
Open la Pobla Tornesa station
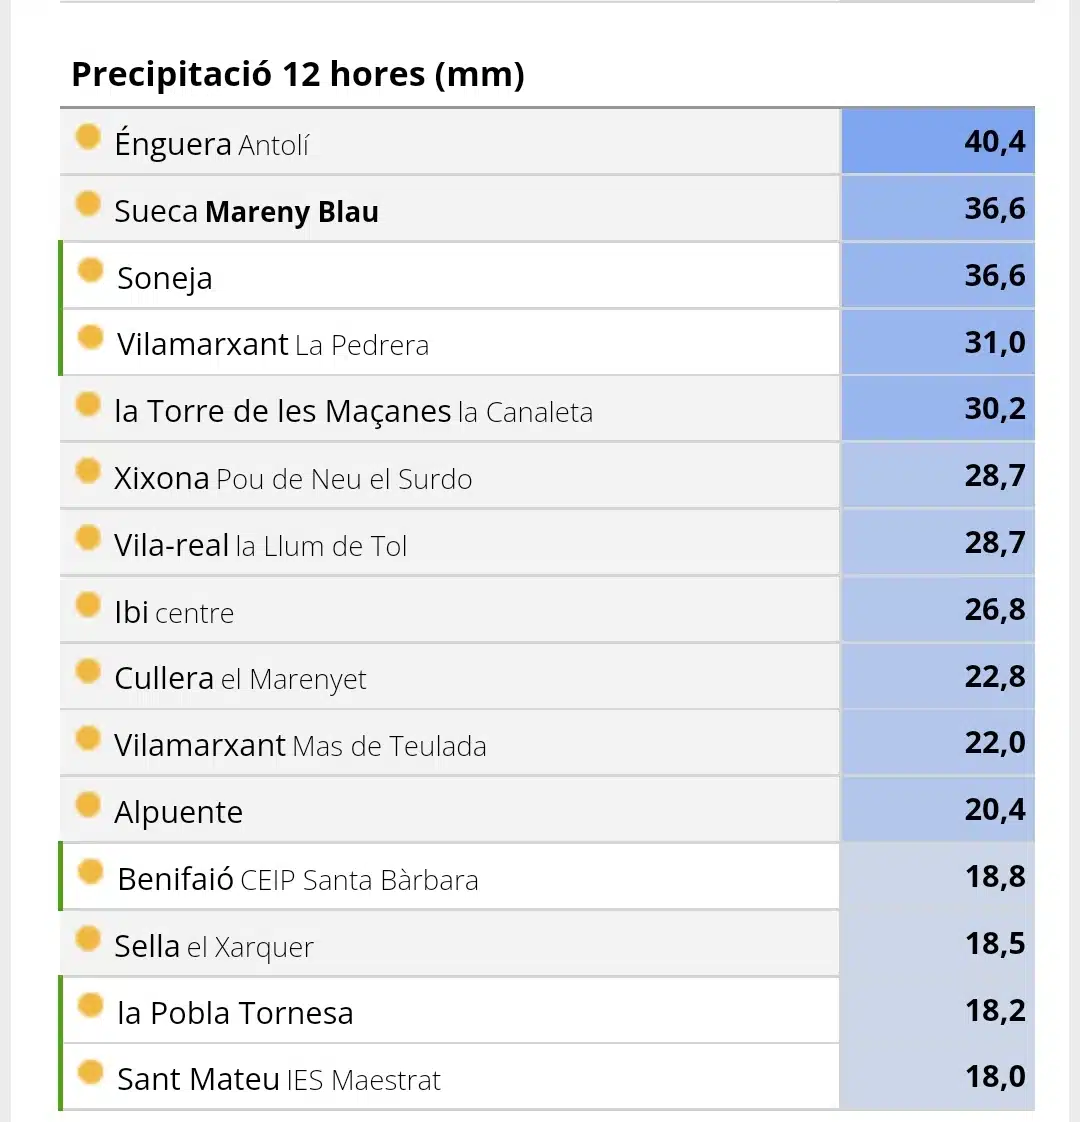pyautogui.click(x=235, y=1013)
